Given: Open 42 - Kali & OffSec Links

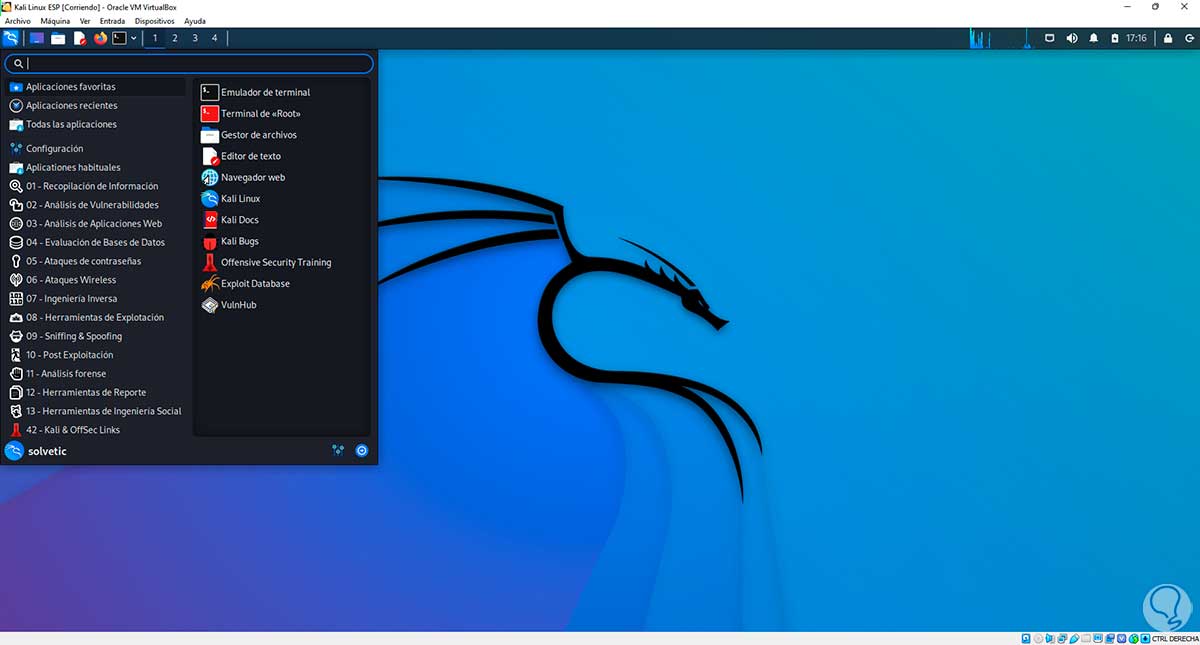Looking at the screenshot, I should coord(96,430).
